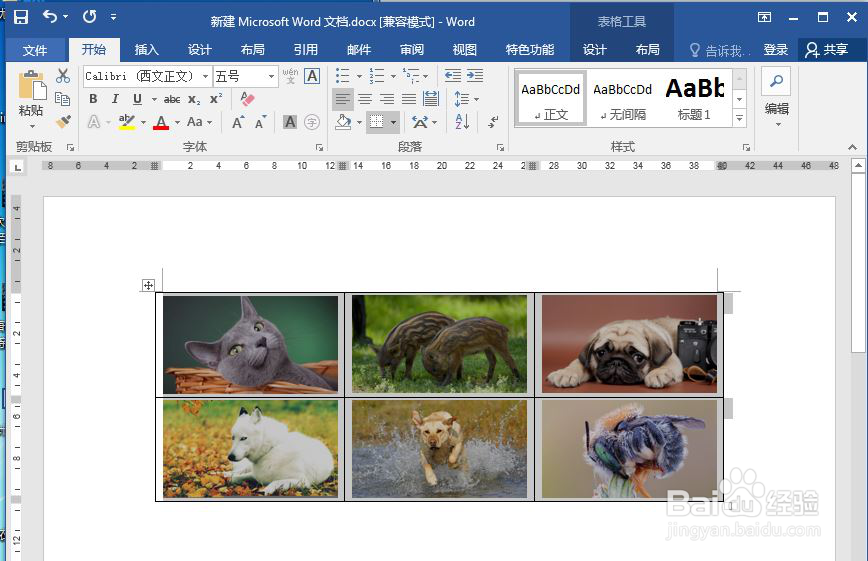Open text effects letter A icon
Image resolution: width=868 pixels, height=561 pixels.
click(94, 122)
